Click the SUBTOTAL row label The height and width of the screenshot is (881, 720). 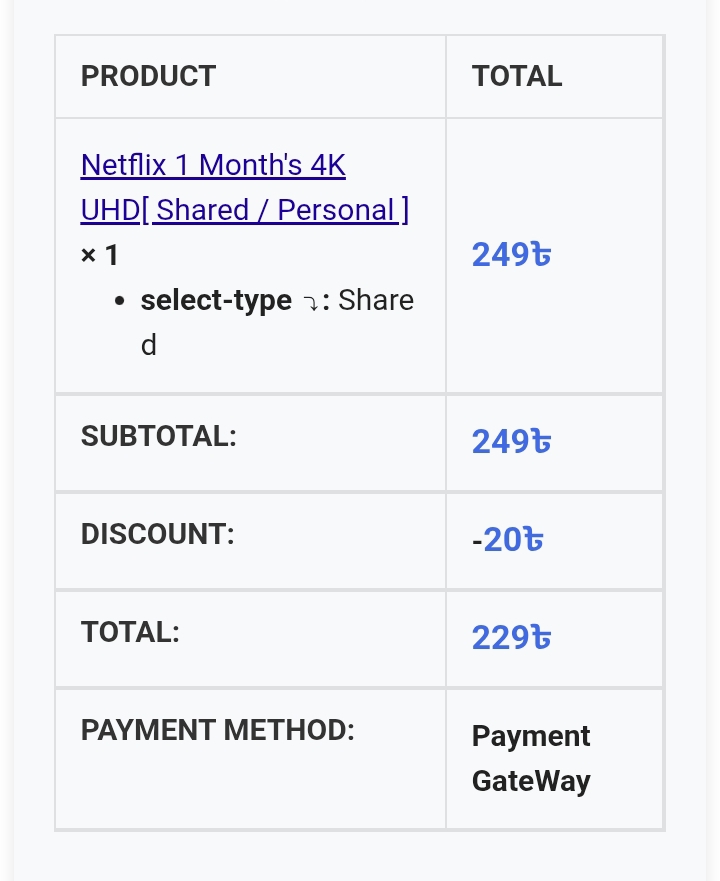click(x=159, y=436)
